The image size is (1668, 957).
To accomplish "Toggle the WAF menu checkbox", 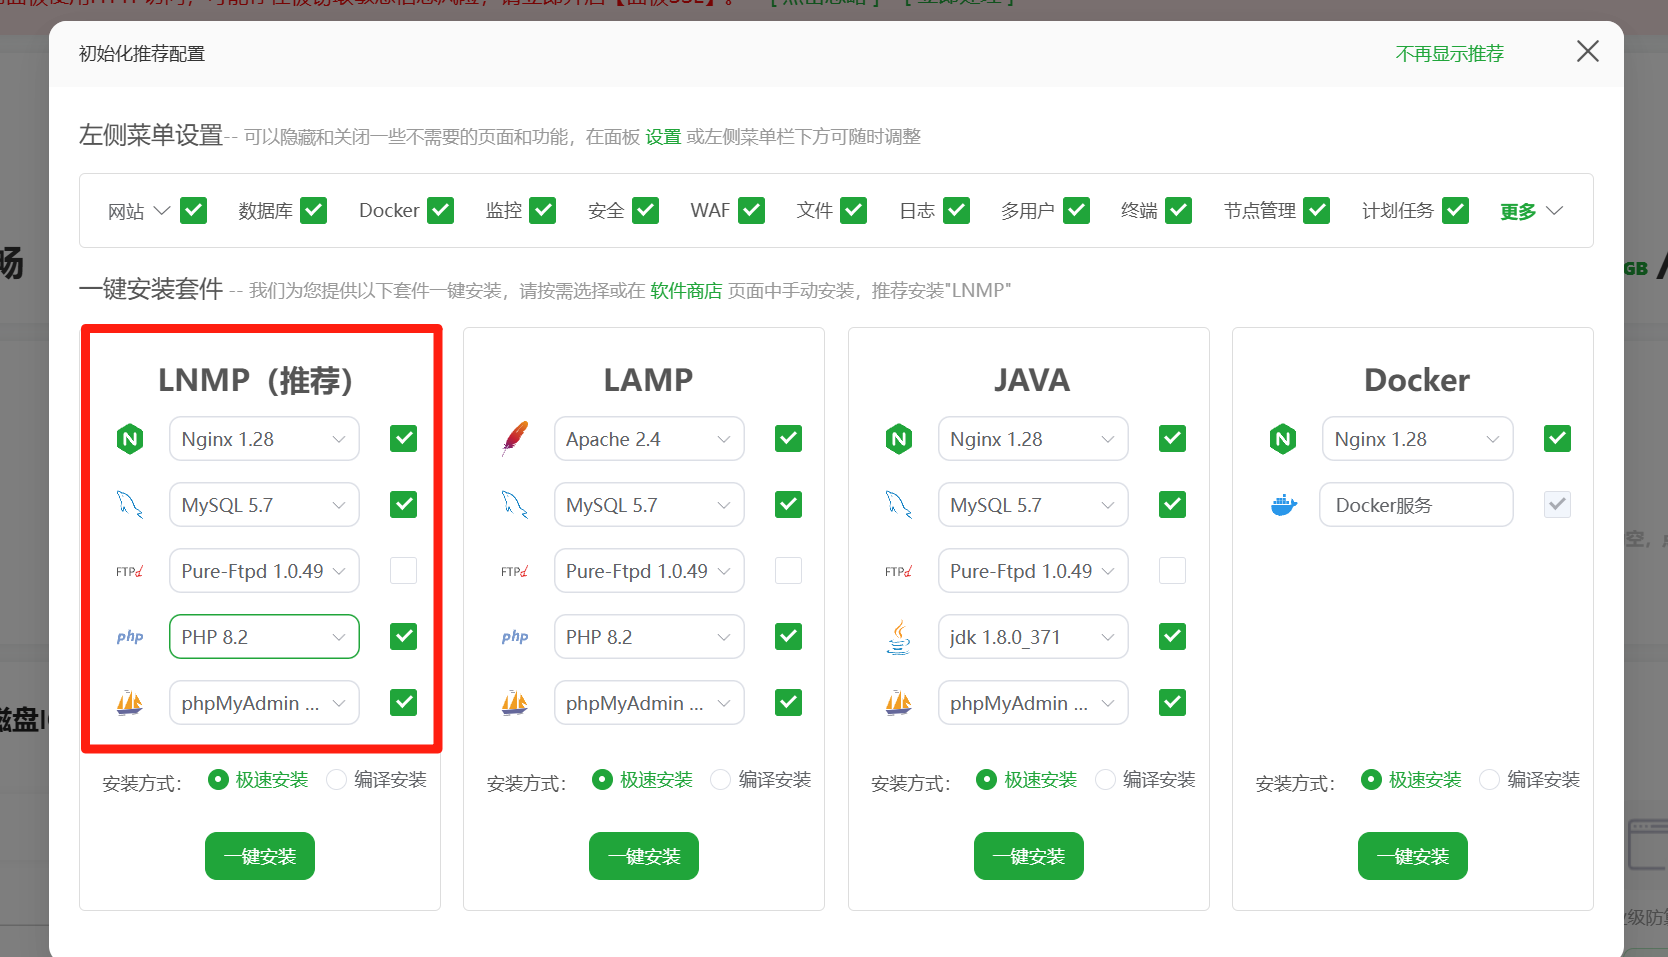I will click(751, 211).
